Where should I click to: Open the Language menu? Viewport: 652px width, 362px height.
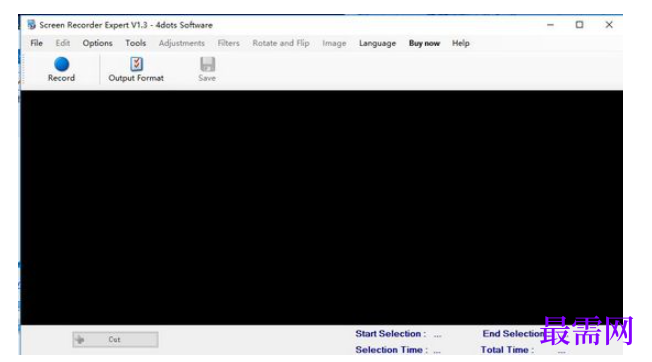(378, 43)
